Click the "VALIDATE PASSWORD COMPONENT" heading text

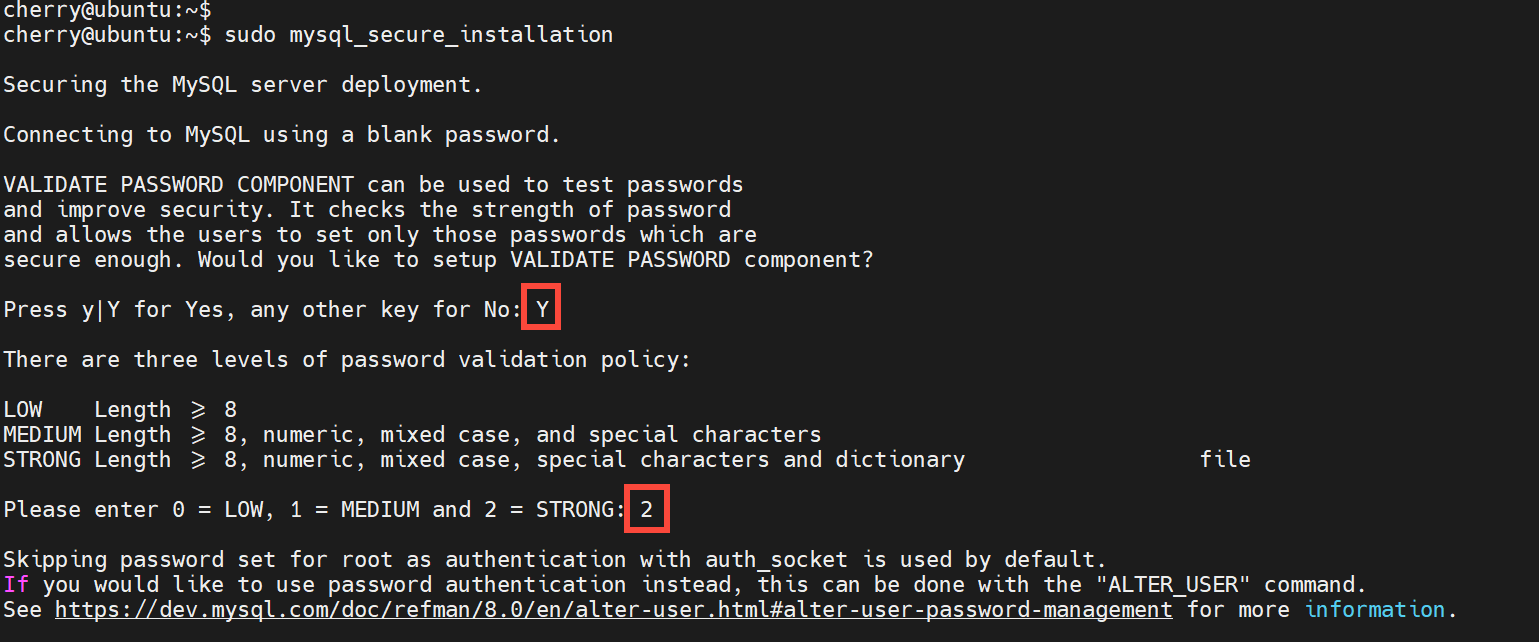[x=178, y=185]
